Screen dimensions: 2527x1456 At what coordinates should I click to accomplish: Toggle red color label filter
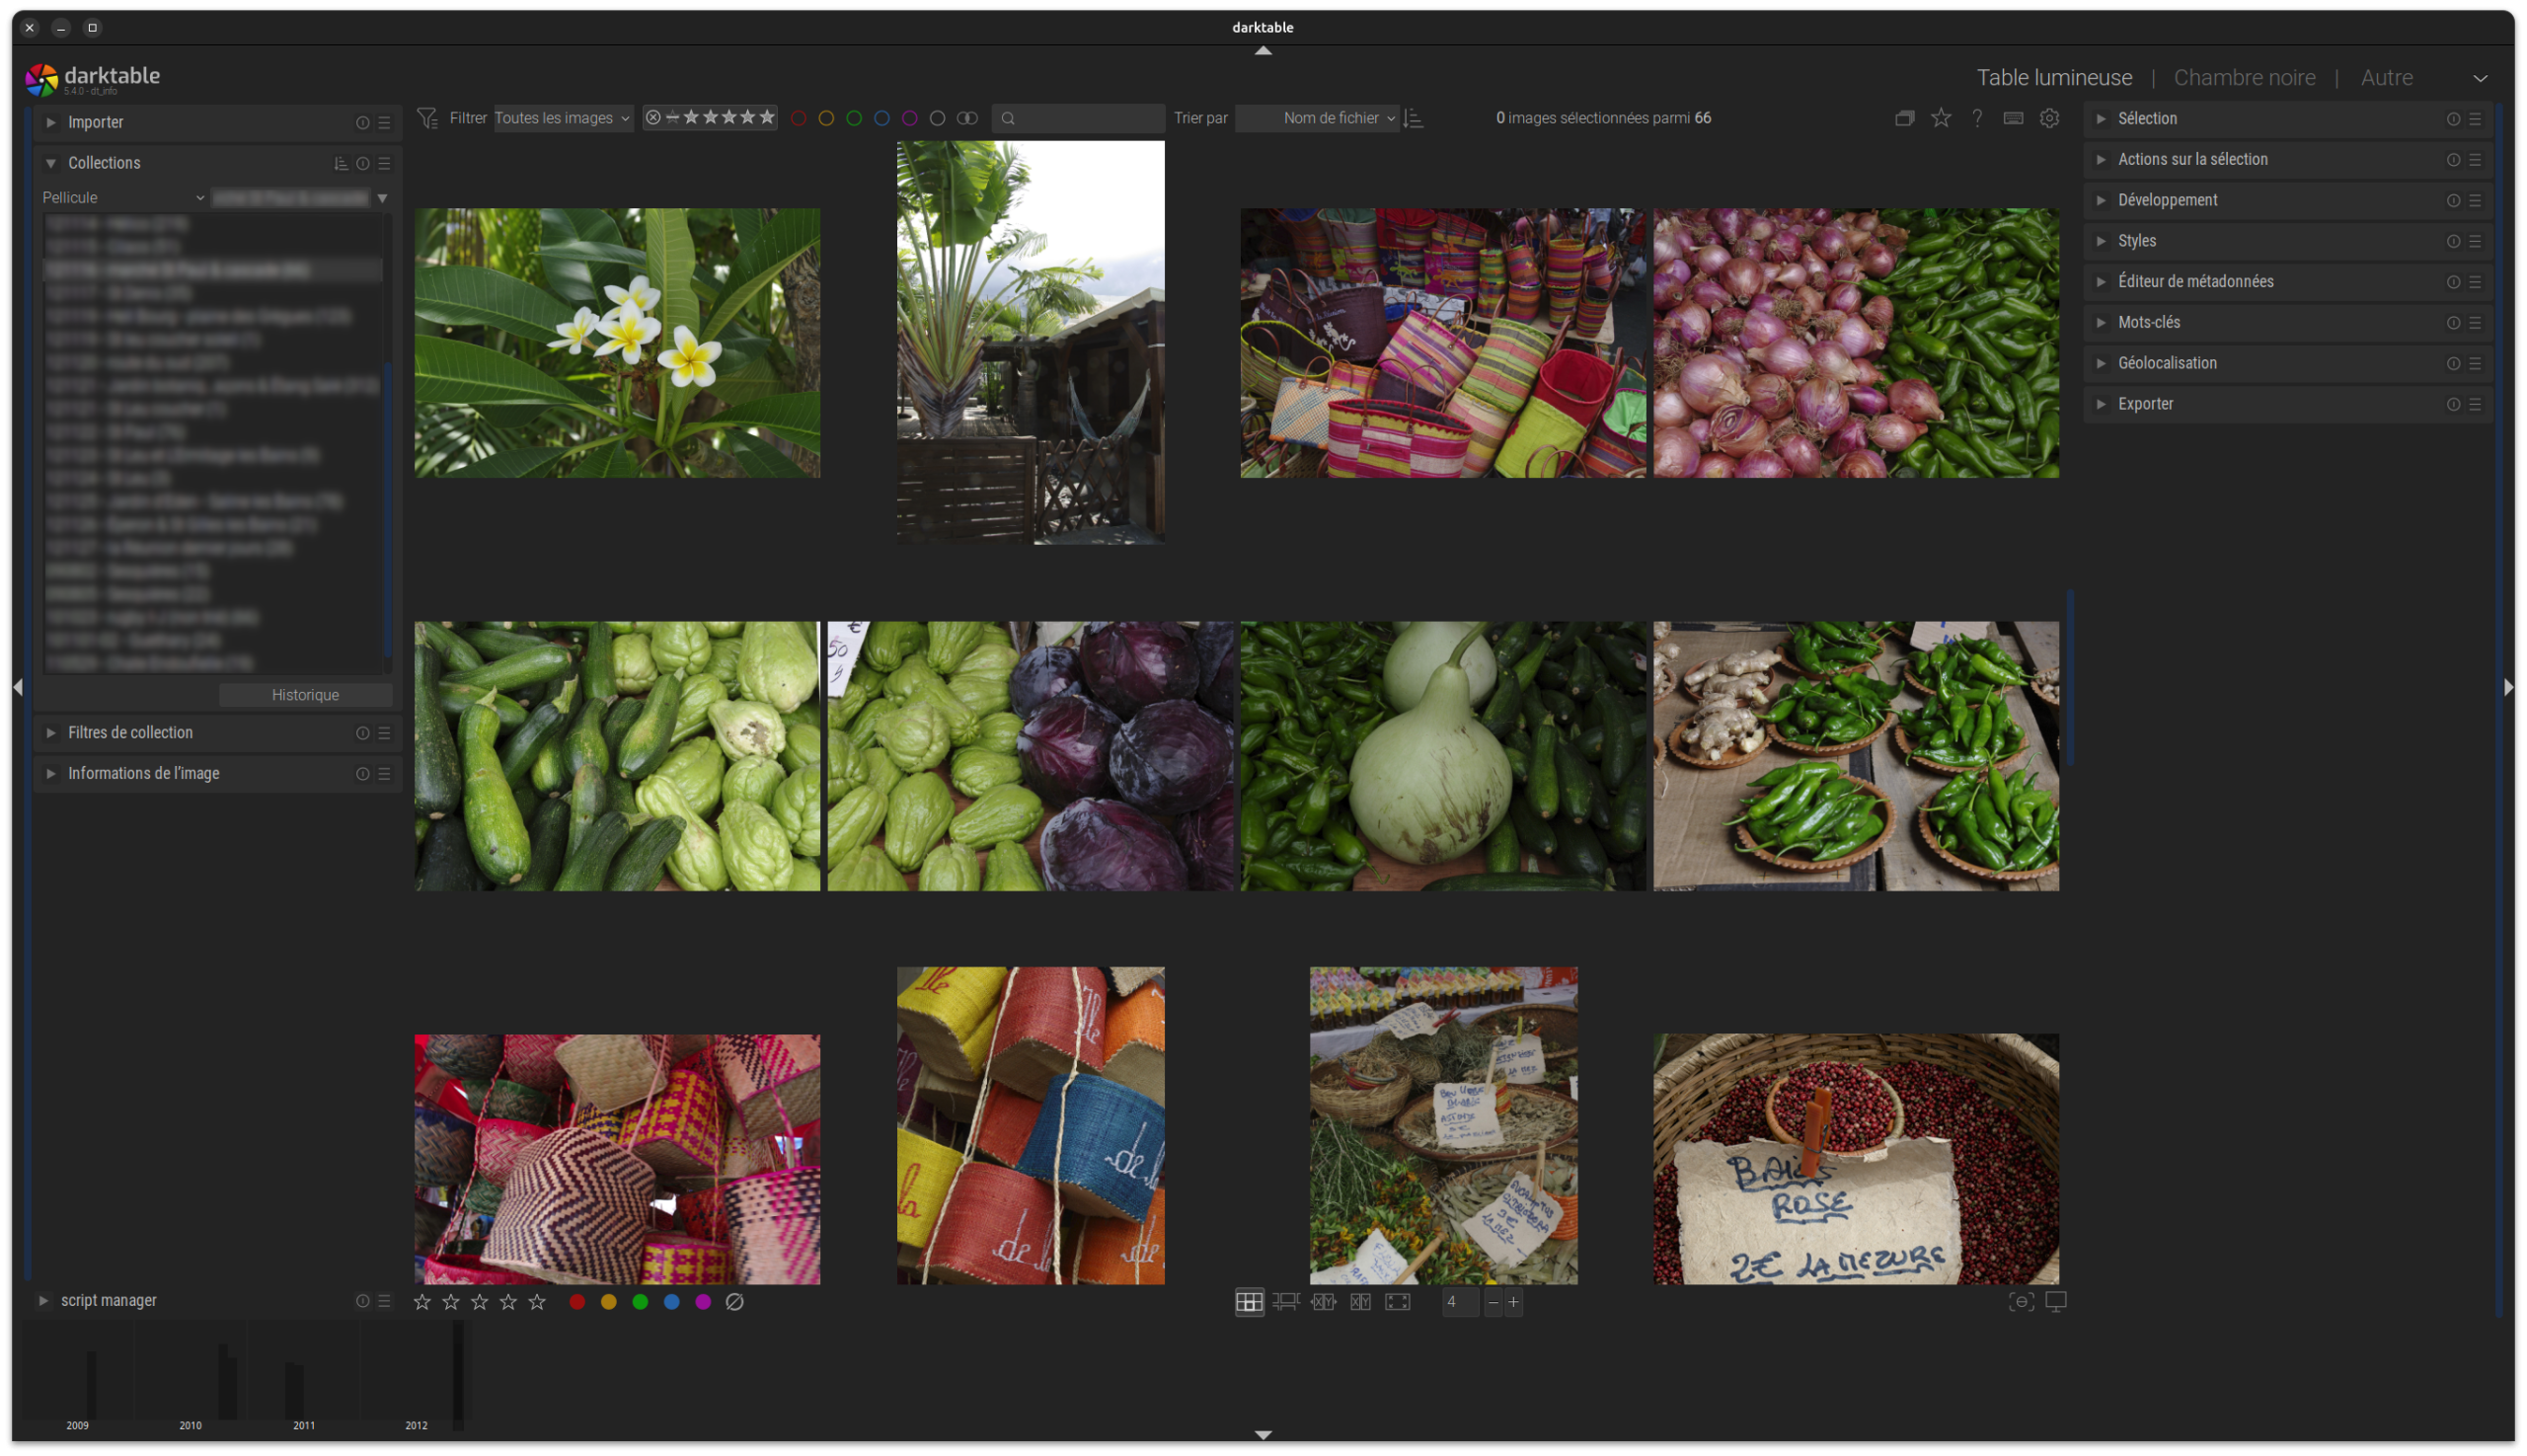[x=798, y=118]
